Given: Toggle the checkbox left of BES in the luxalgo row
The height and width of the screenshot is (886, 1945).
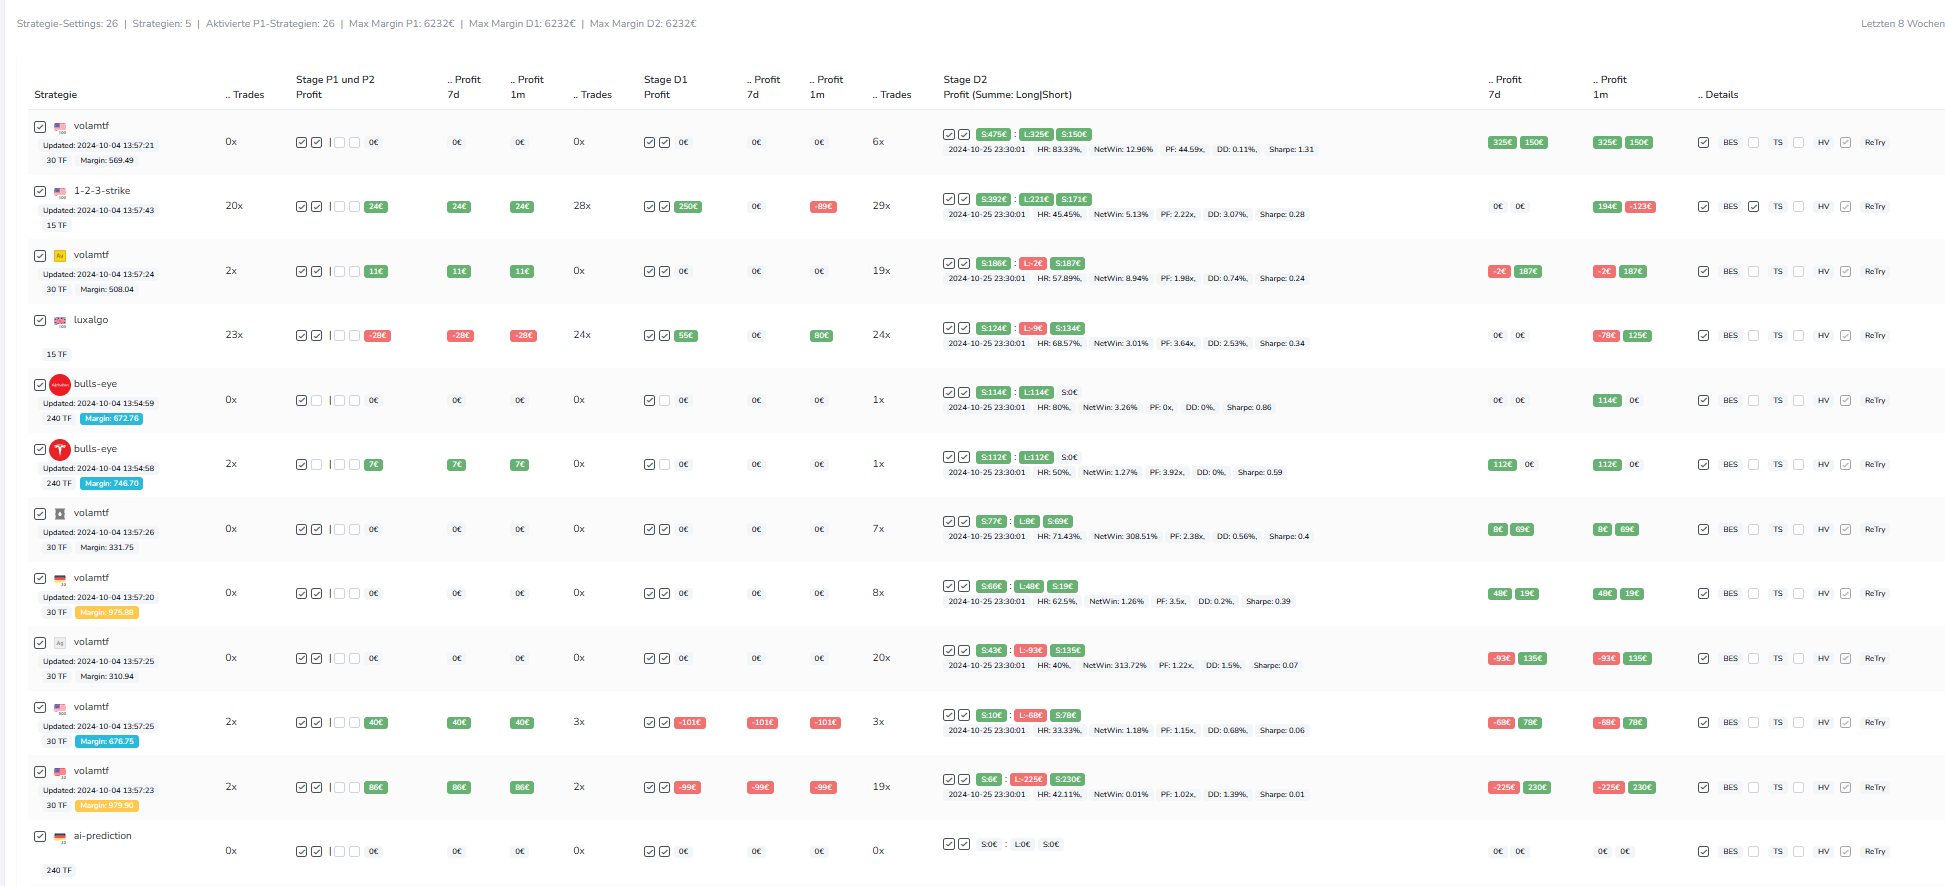Looking at the screenshot, I should coord(1703,336).
